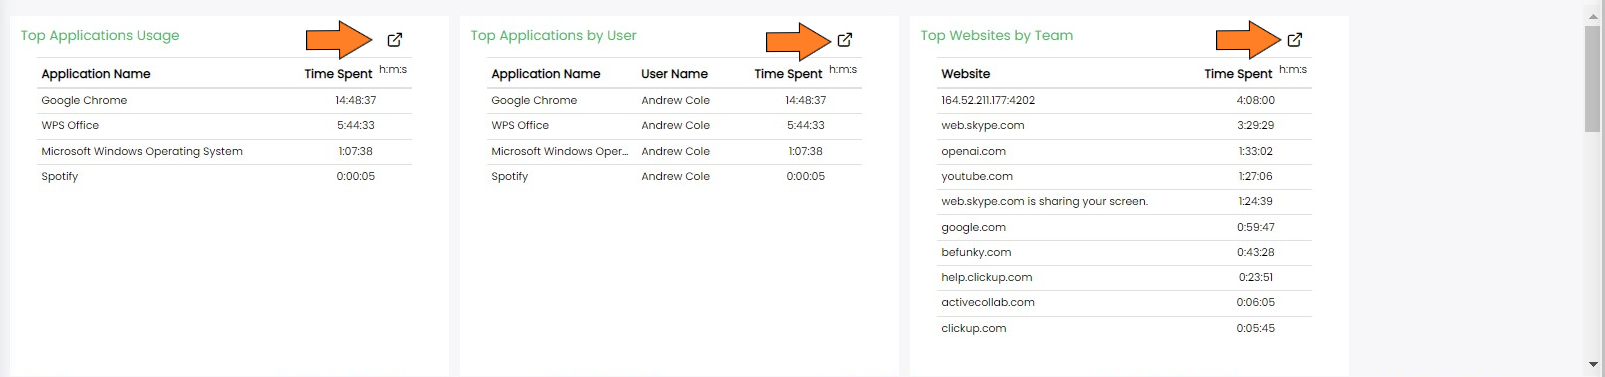Click Application Name header in Usage table
Screen dimensions: 1605x377
(x=96, y=74)
